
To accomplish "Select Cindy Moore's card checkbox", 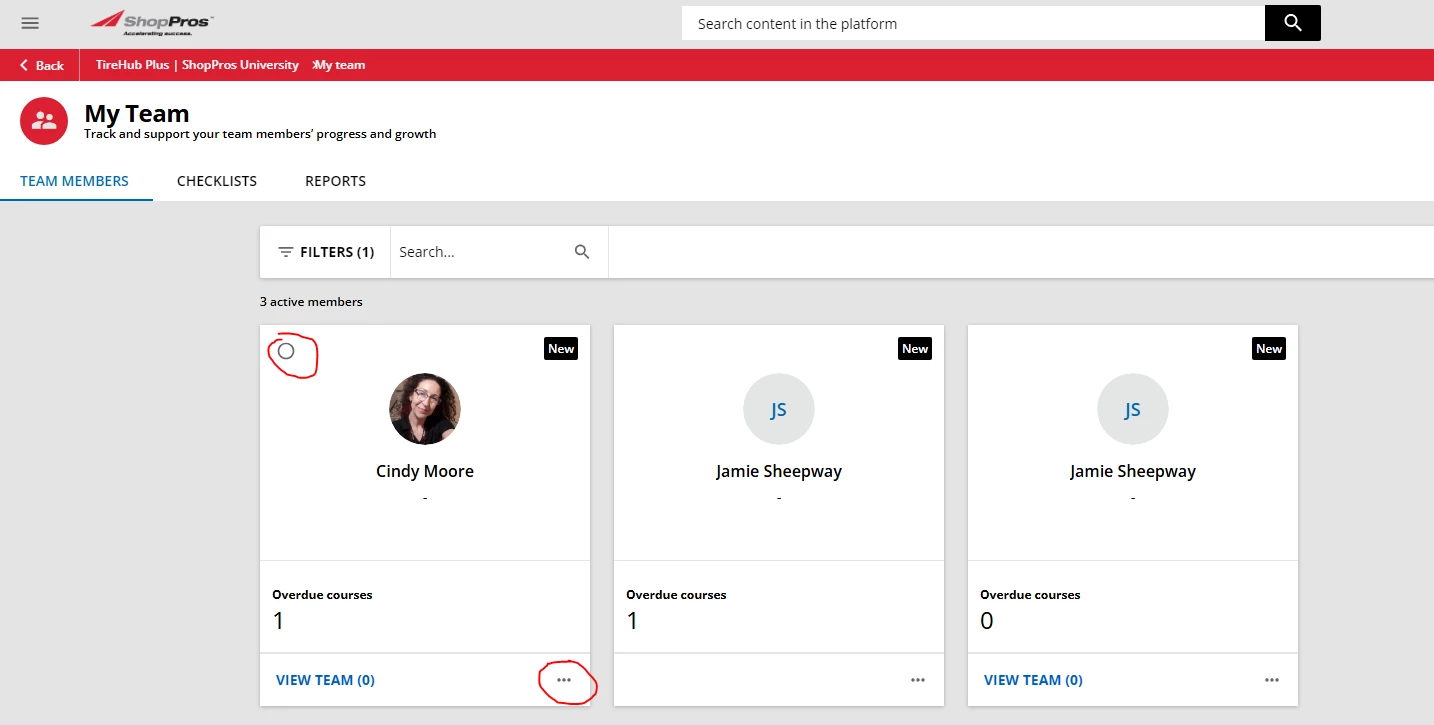I will click(286, 351).
